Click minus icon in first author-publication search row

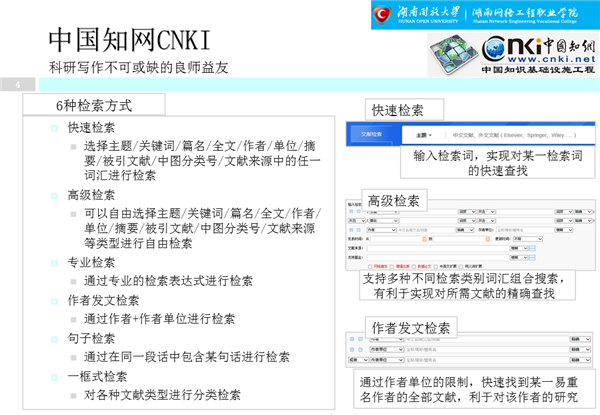point(352,339)
